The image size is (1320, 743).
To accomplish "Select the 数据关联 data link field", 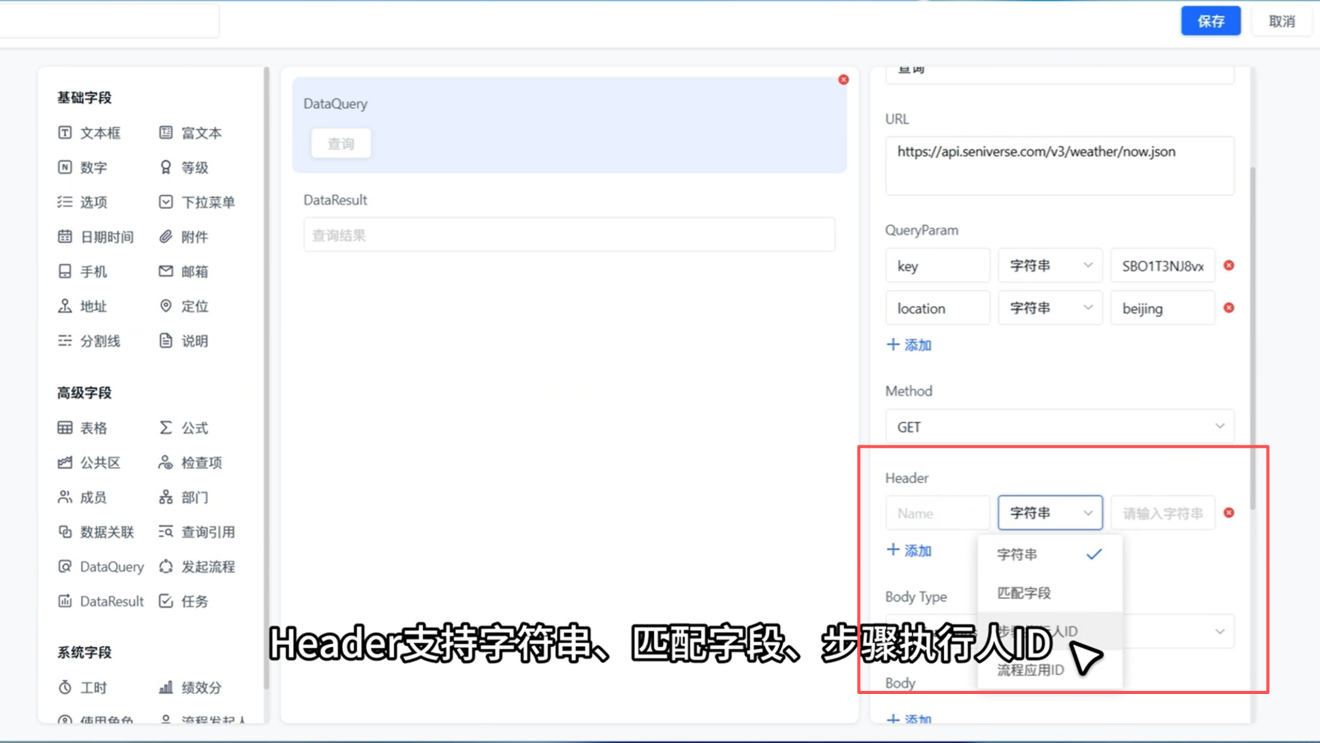I will pyautogui.click(x=95, y=532).
